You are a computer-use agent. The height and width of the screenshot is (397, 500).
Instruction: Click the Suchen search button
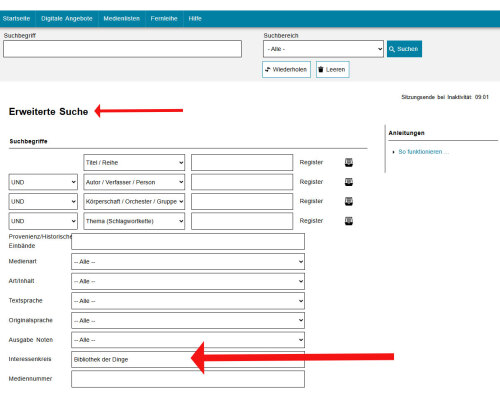[x=404, y=49]
